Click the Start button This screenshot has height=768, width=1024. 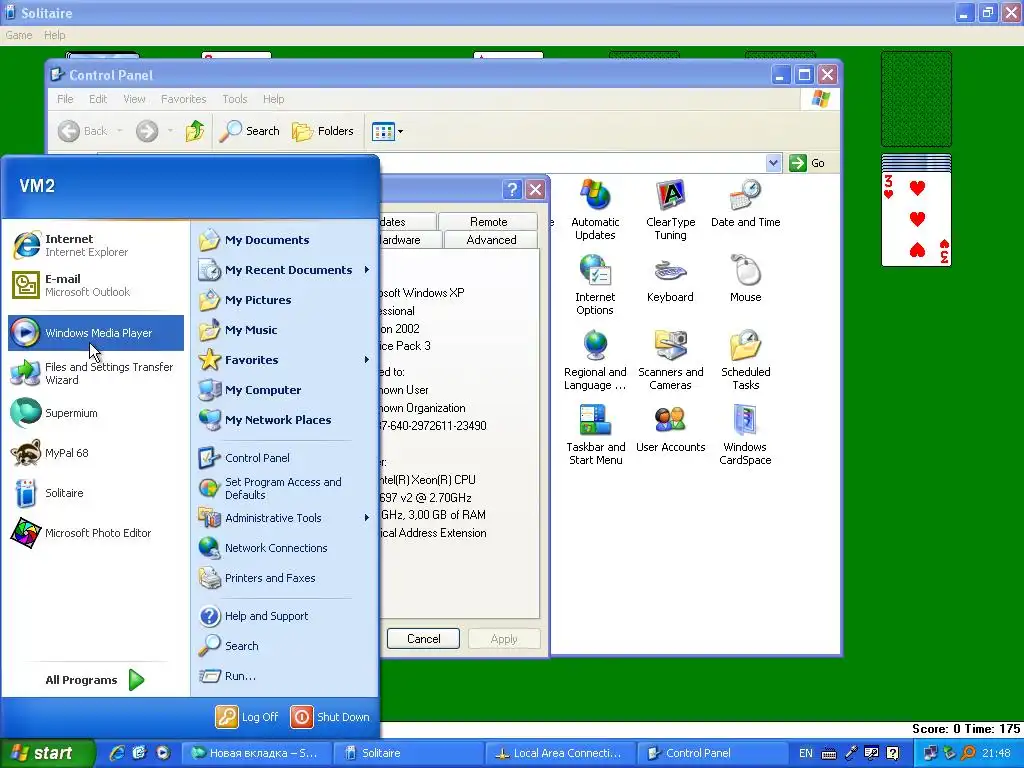(x=47, y=753)
